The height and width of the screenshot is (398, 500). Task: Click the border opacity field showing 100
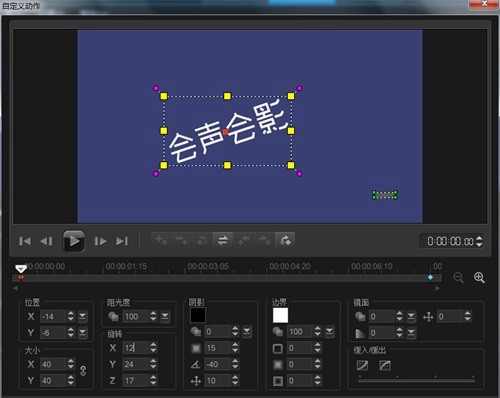[x=300, y=331]
